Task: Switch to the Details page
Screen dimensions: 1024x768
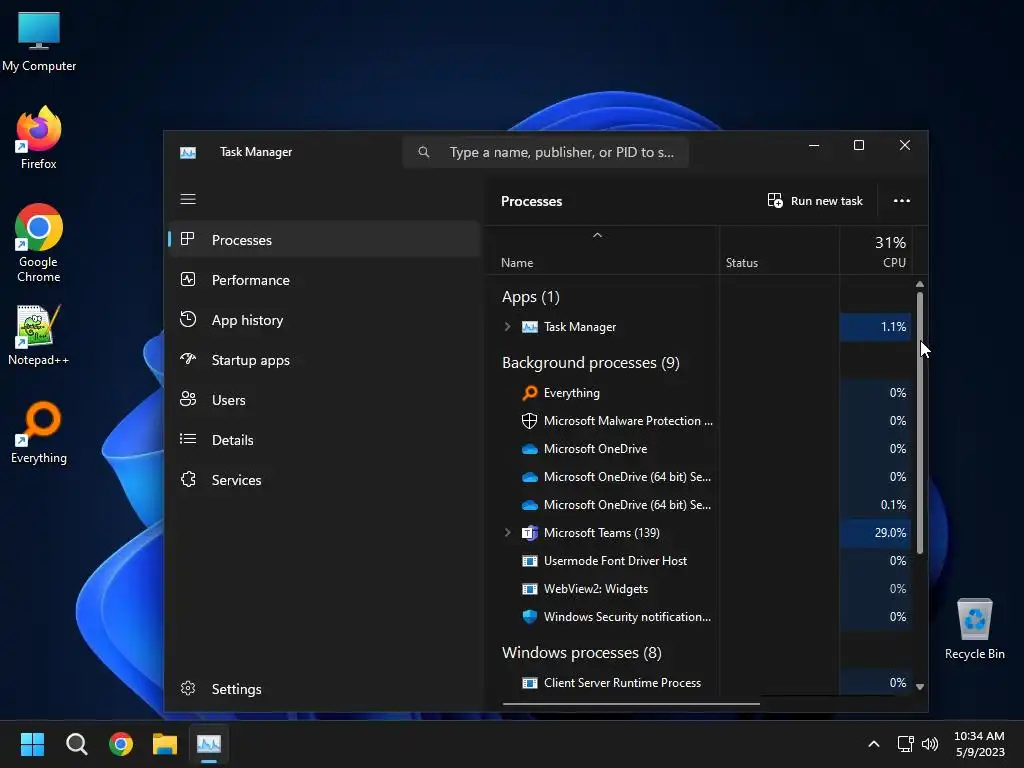Action: pos(325,439)
